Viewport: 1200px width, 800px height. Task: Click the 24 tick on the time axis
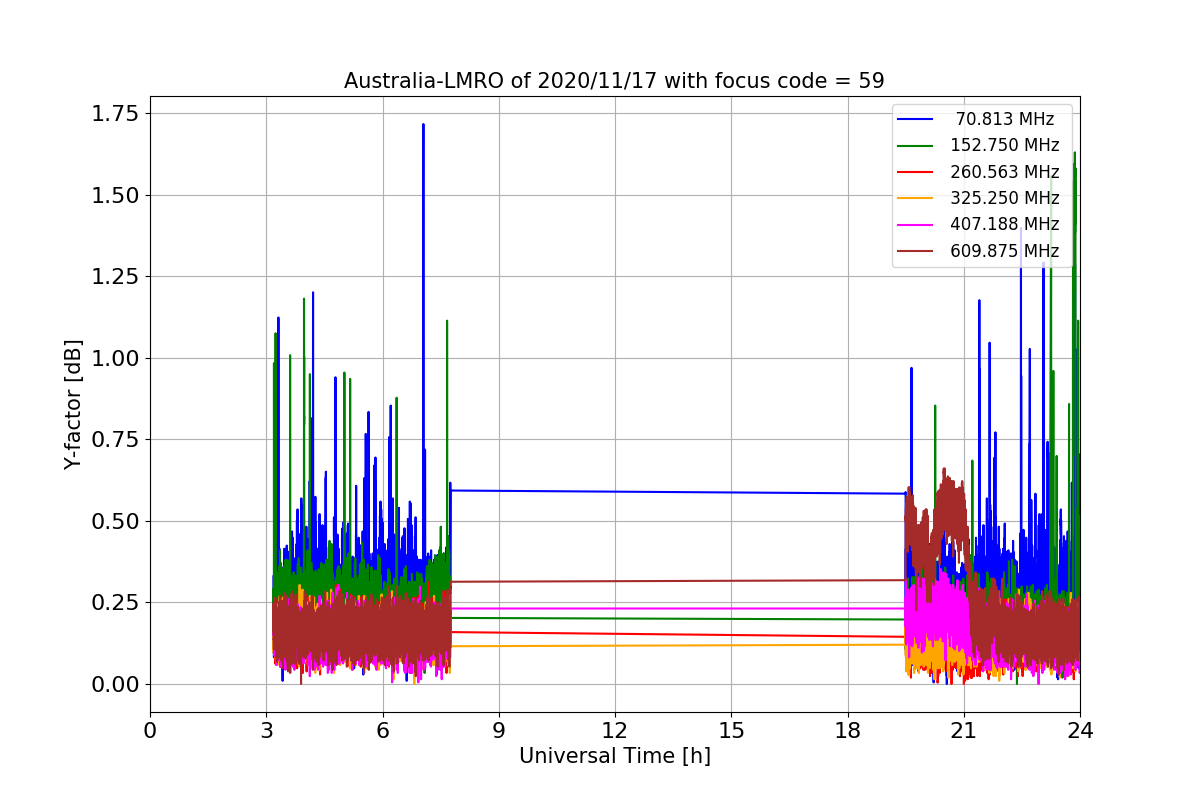1080,731
